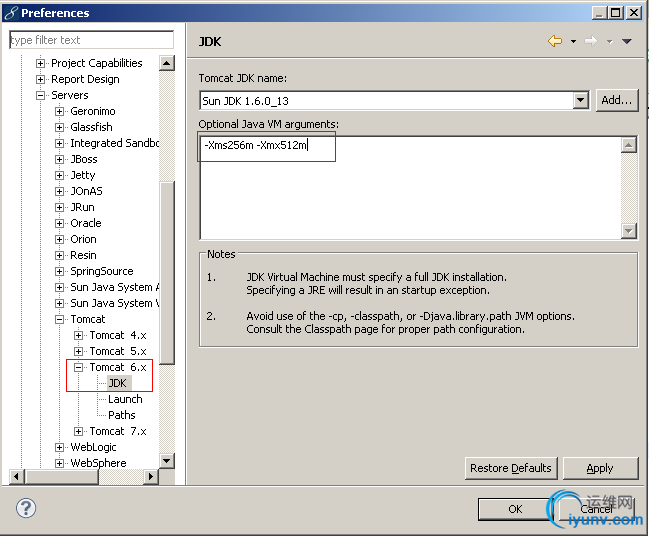Expand the Tomcat 7.x node
The width and height of the screenshot is (649, 536).
[78, 431]
